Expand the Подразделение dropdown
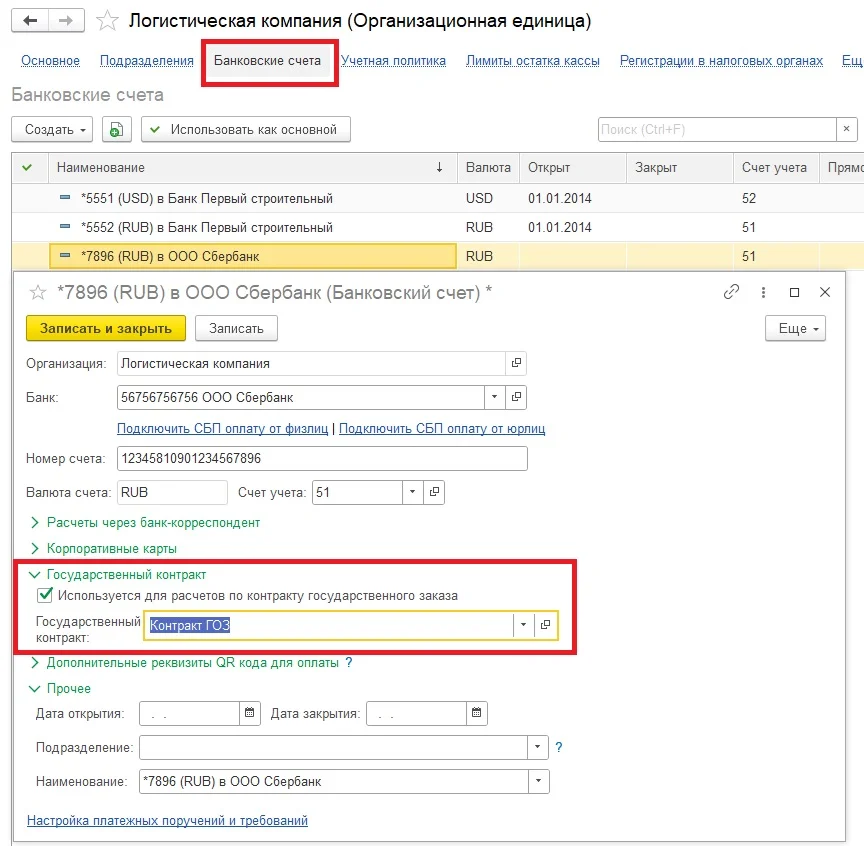Screen dimensions: 864x846 [x=538, y=747]
